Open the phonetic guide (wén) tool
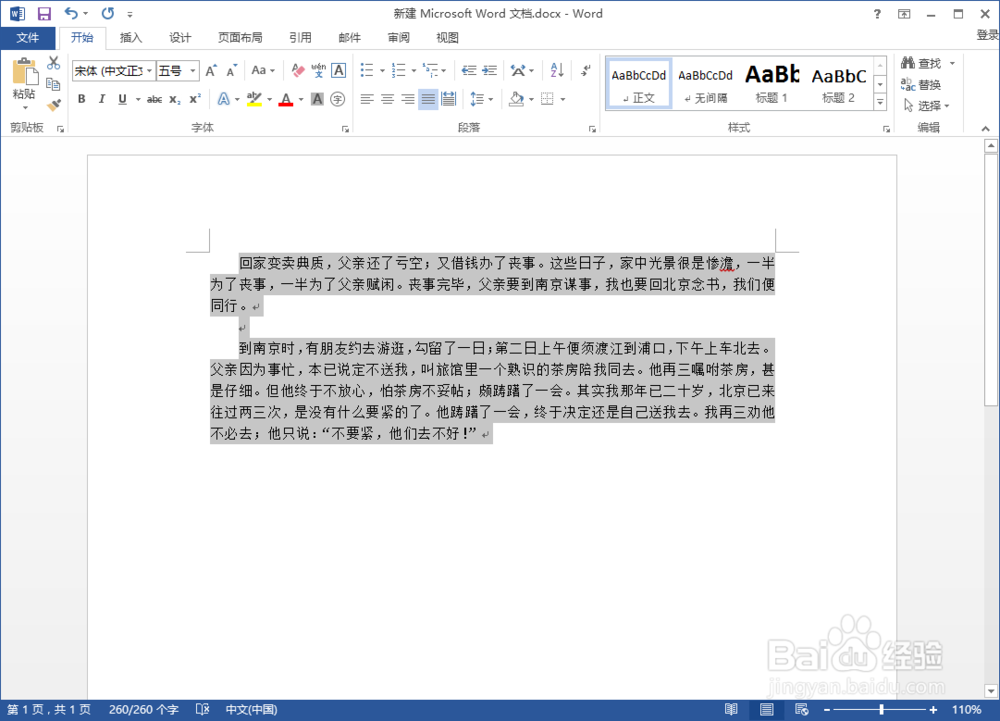 (x=318, y=71)
